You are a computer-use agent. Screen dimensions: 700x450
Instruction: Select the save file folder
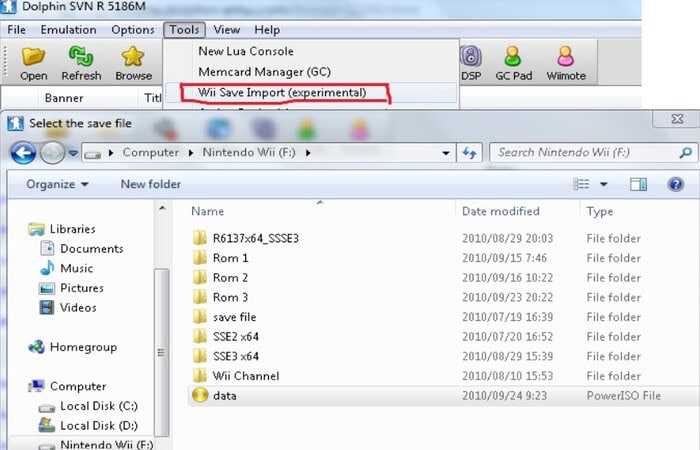234,317
